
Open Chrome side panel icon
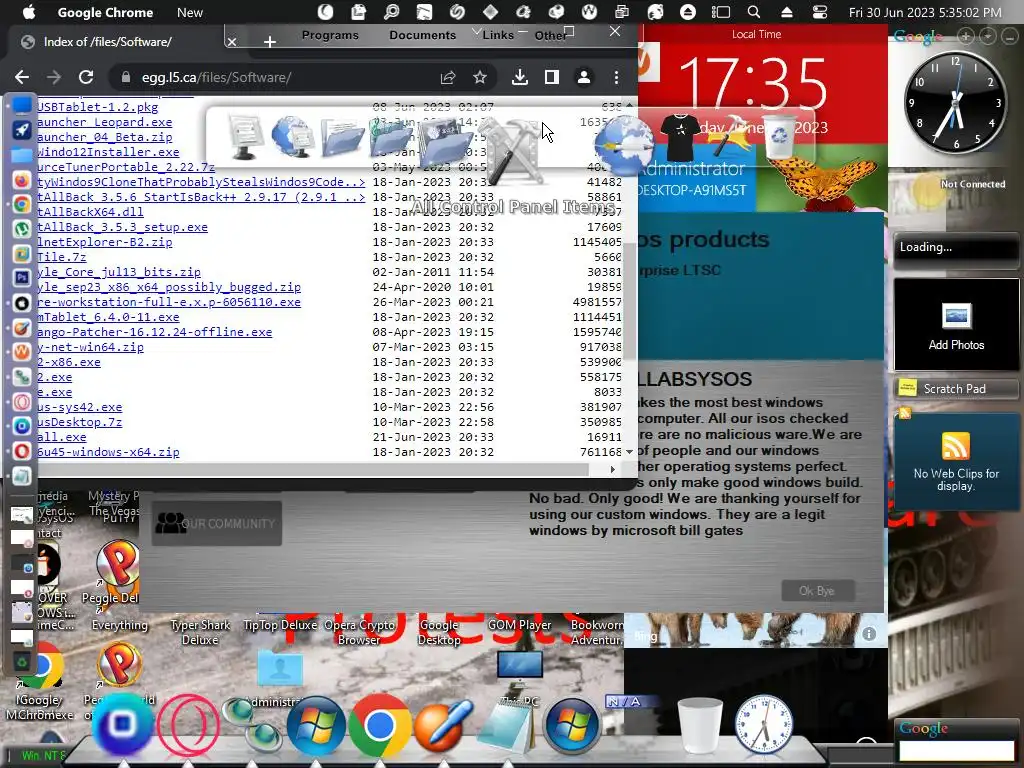click(x=552, y=77)
